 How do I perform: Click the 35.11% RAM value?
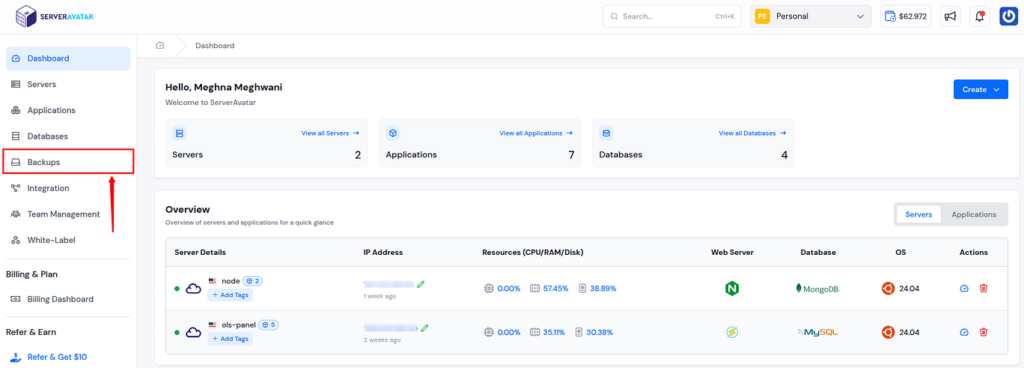[554, 332]
